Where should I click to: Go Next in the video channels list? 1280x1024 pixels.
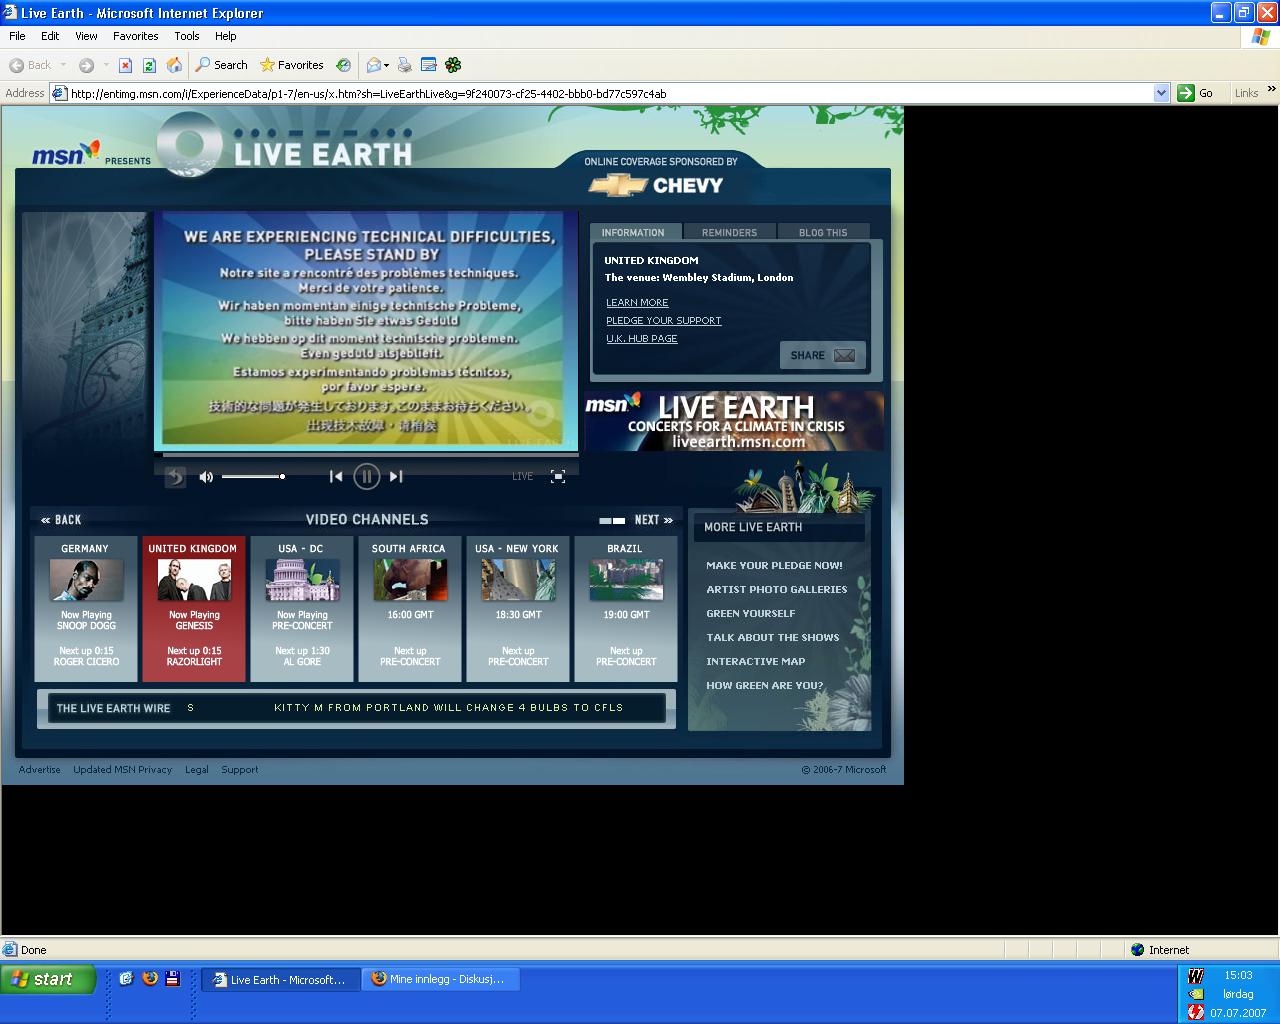point(653,520)
